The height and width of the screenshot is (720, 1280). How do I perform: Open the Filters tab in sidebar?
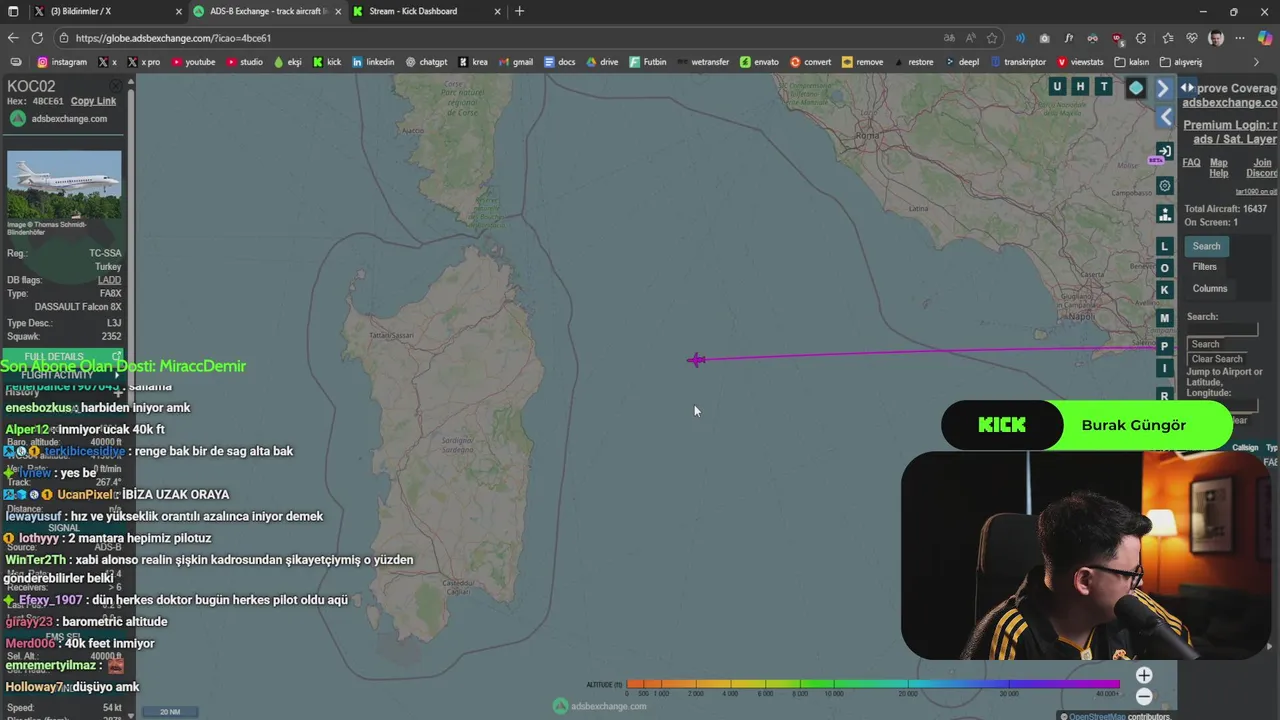pyautogui.click(x=1204, y=267)
